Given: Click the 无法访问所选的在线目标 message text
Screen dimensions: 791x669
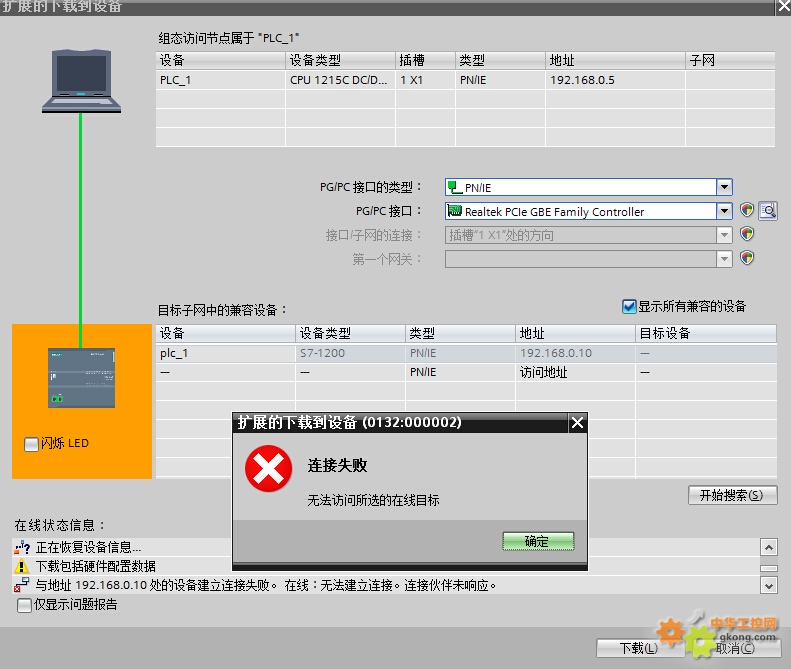Looking at the screenshot, I should [x=373, y=500].
